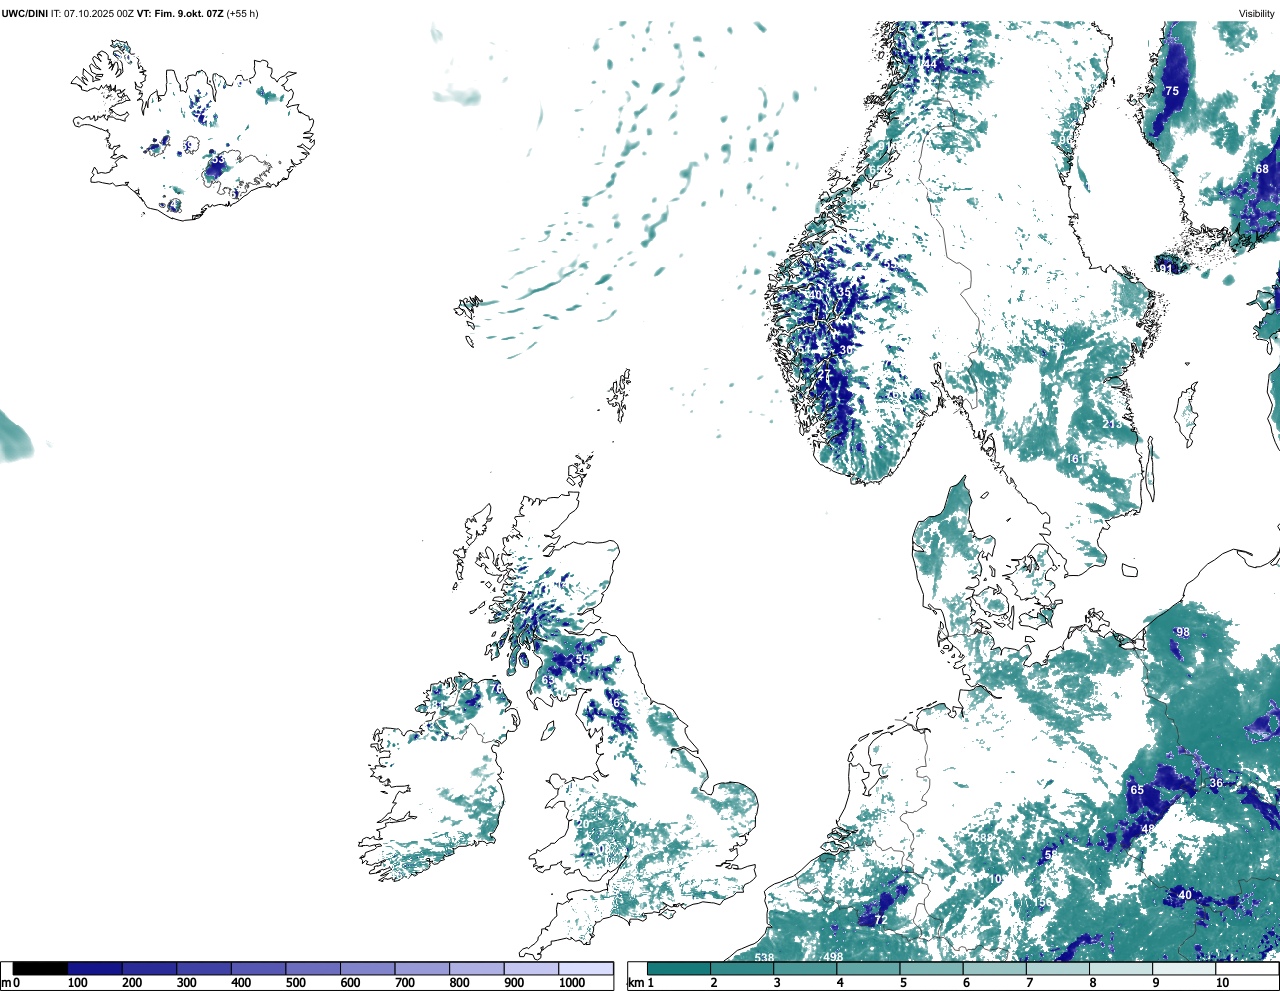Image resolution: width=1280 pixels, height=991 pixels.
Task: Click the '48' visibility value on the map
Action: 1148,829
